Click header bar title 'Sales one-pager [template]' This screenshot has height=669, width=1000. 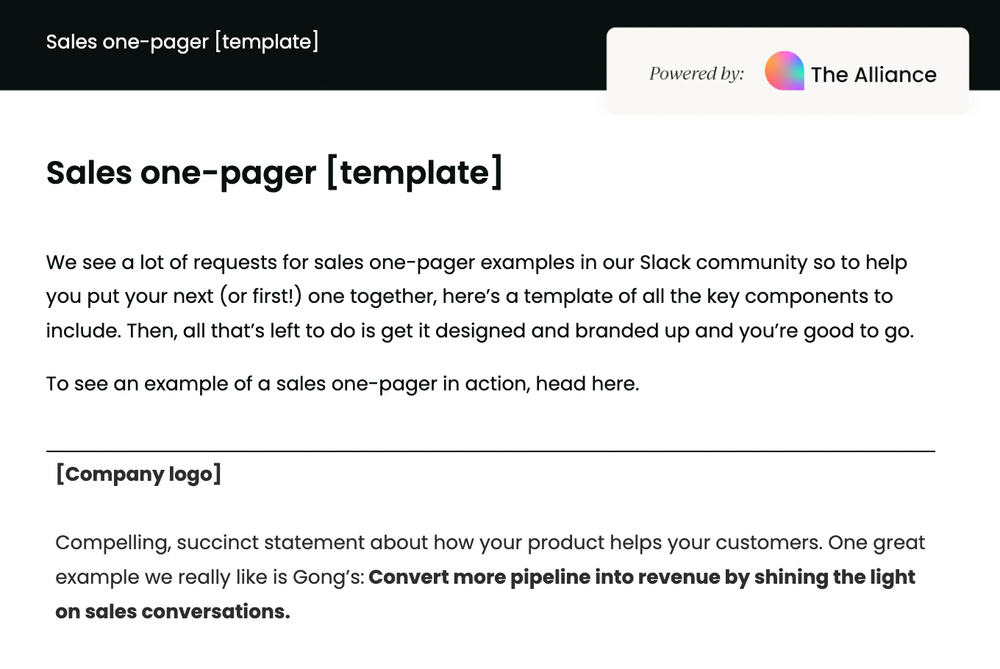(182, 42)
